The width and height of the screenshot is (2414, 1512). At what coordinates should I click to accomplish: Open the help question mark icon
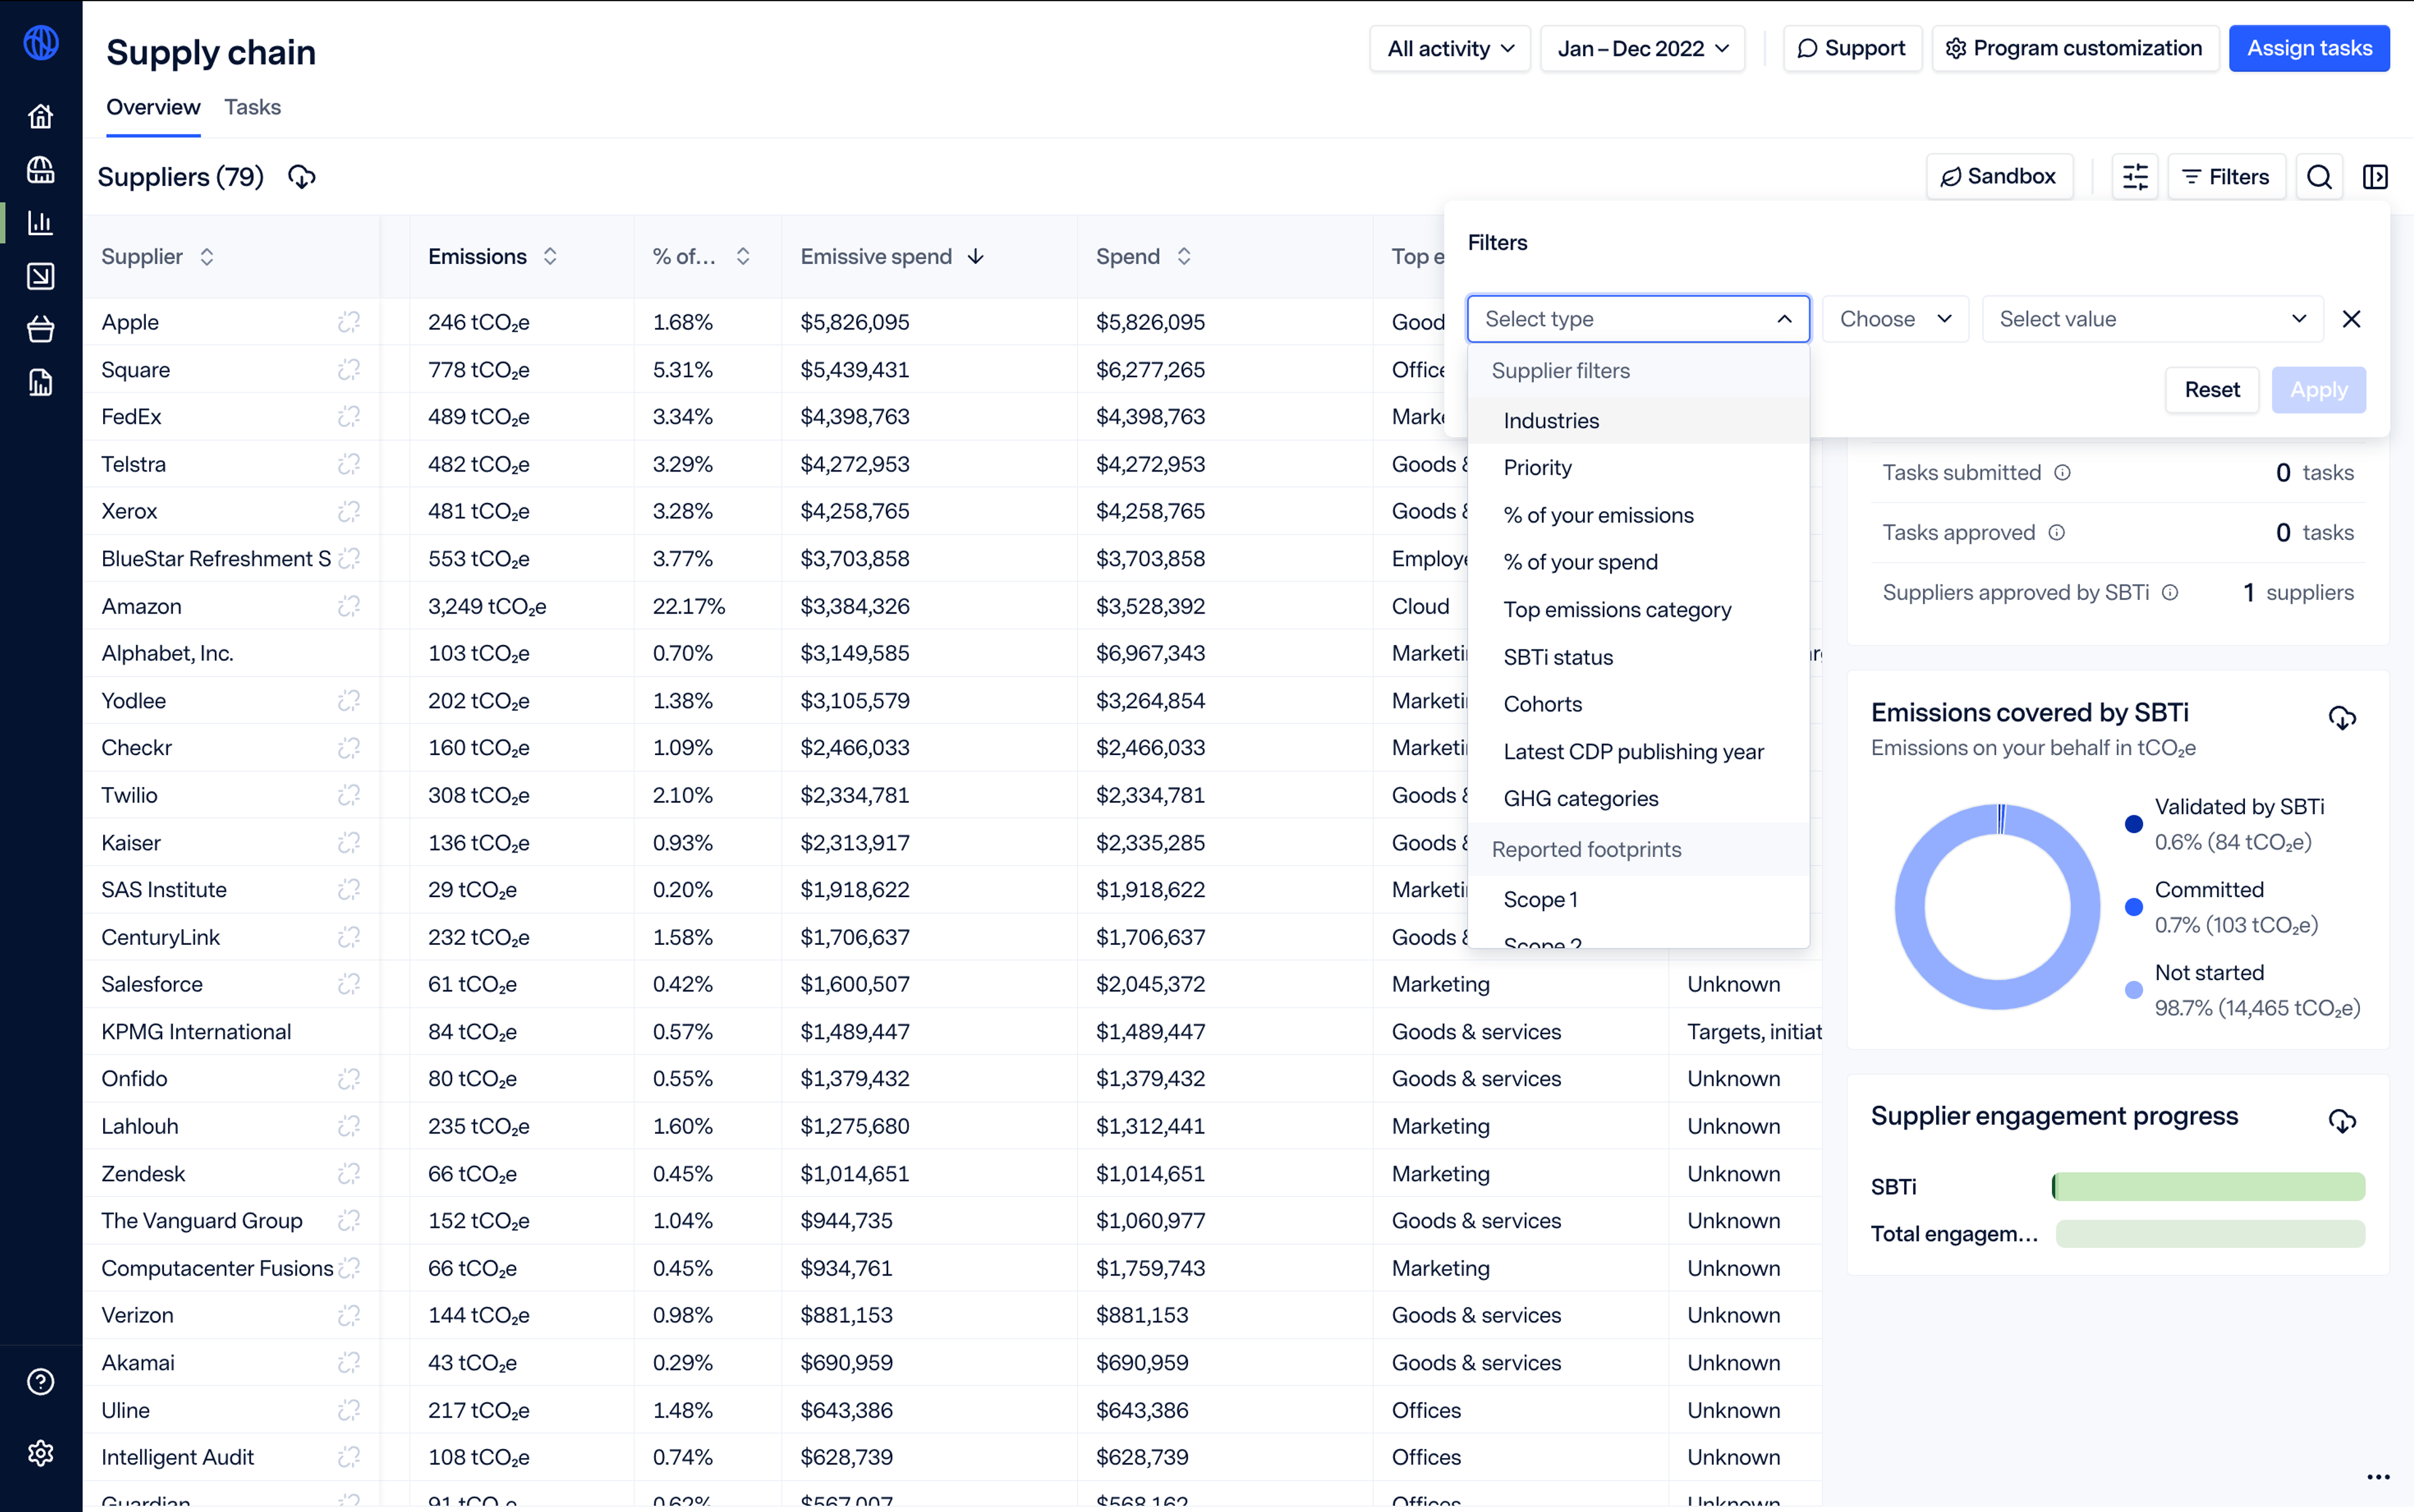[x=40, y=1381]
